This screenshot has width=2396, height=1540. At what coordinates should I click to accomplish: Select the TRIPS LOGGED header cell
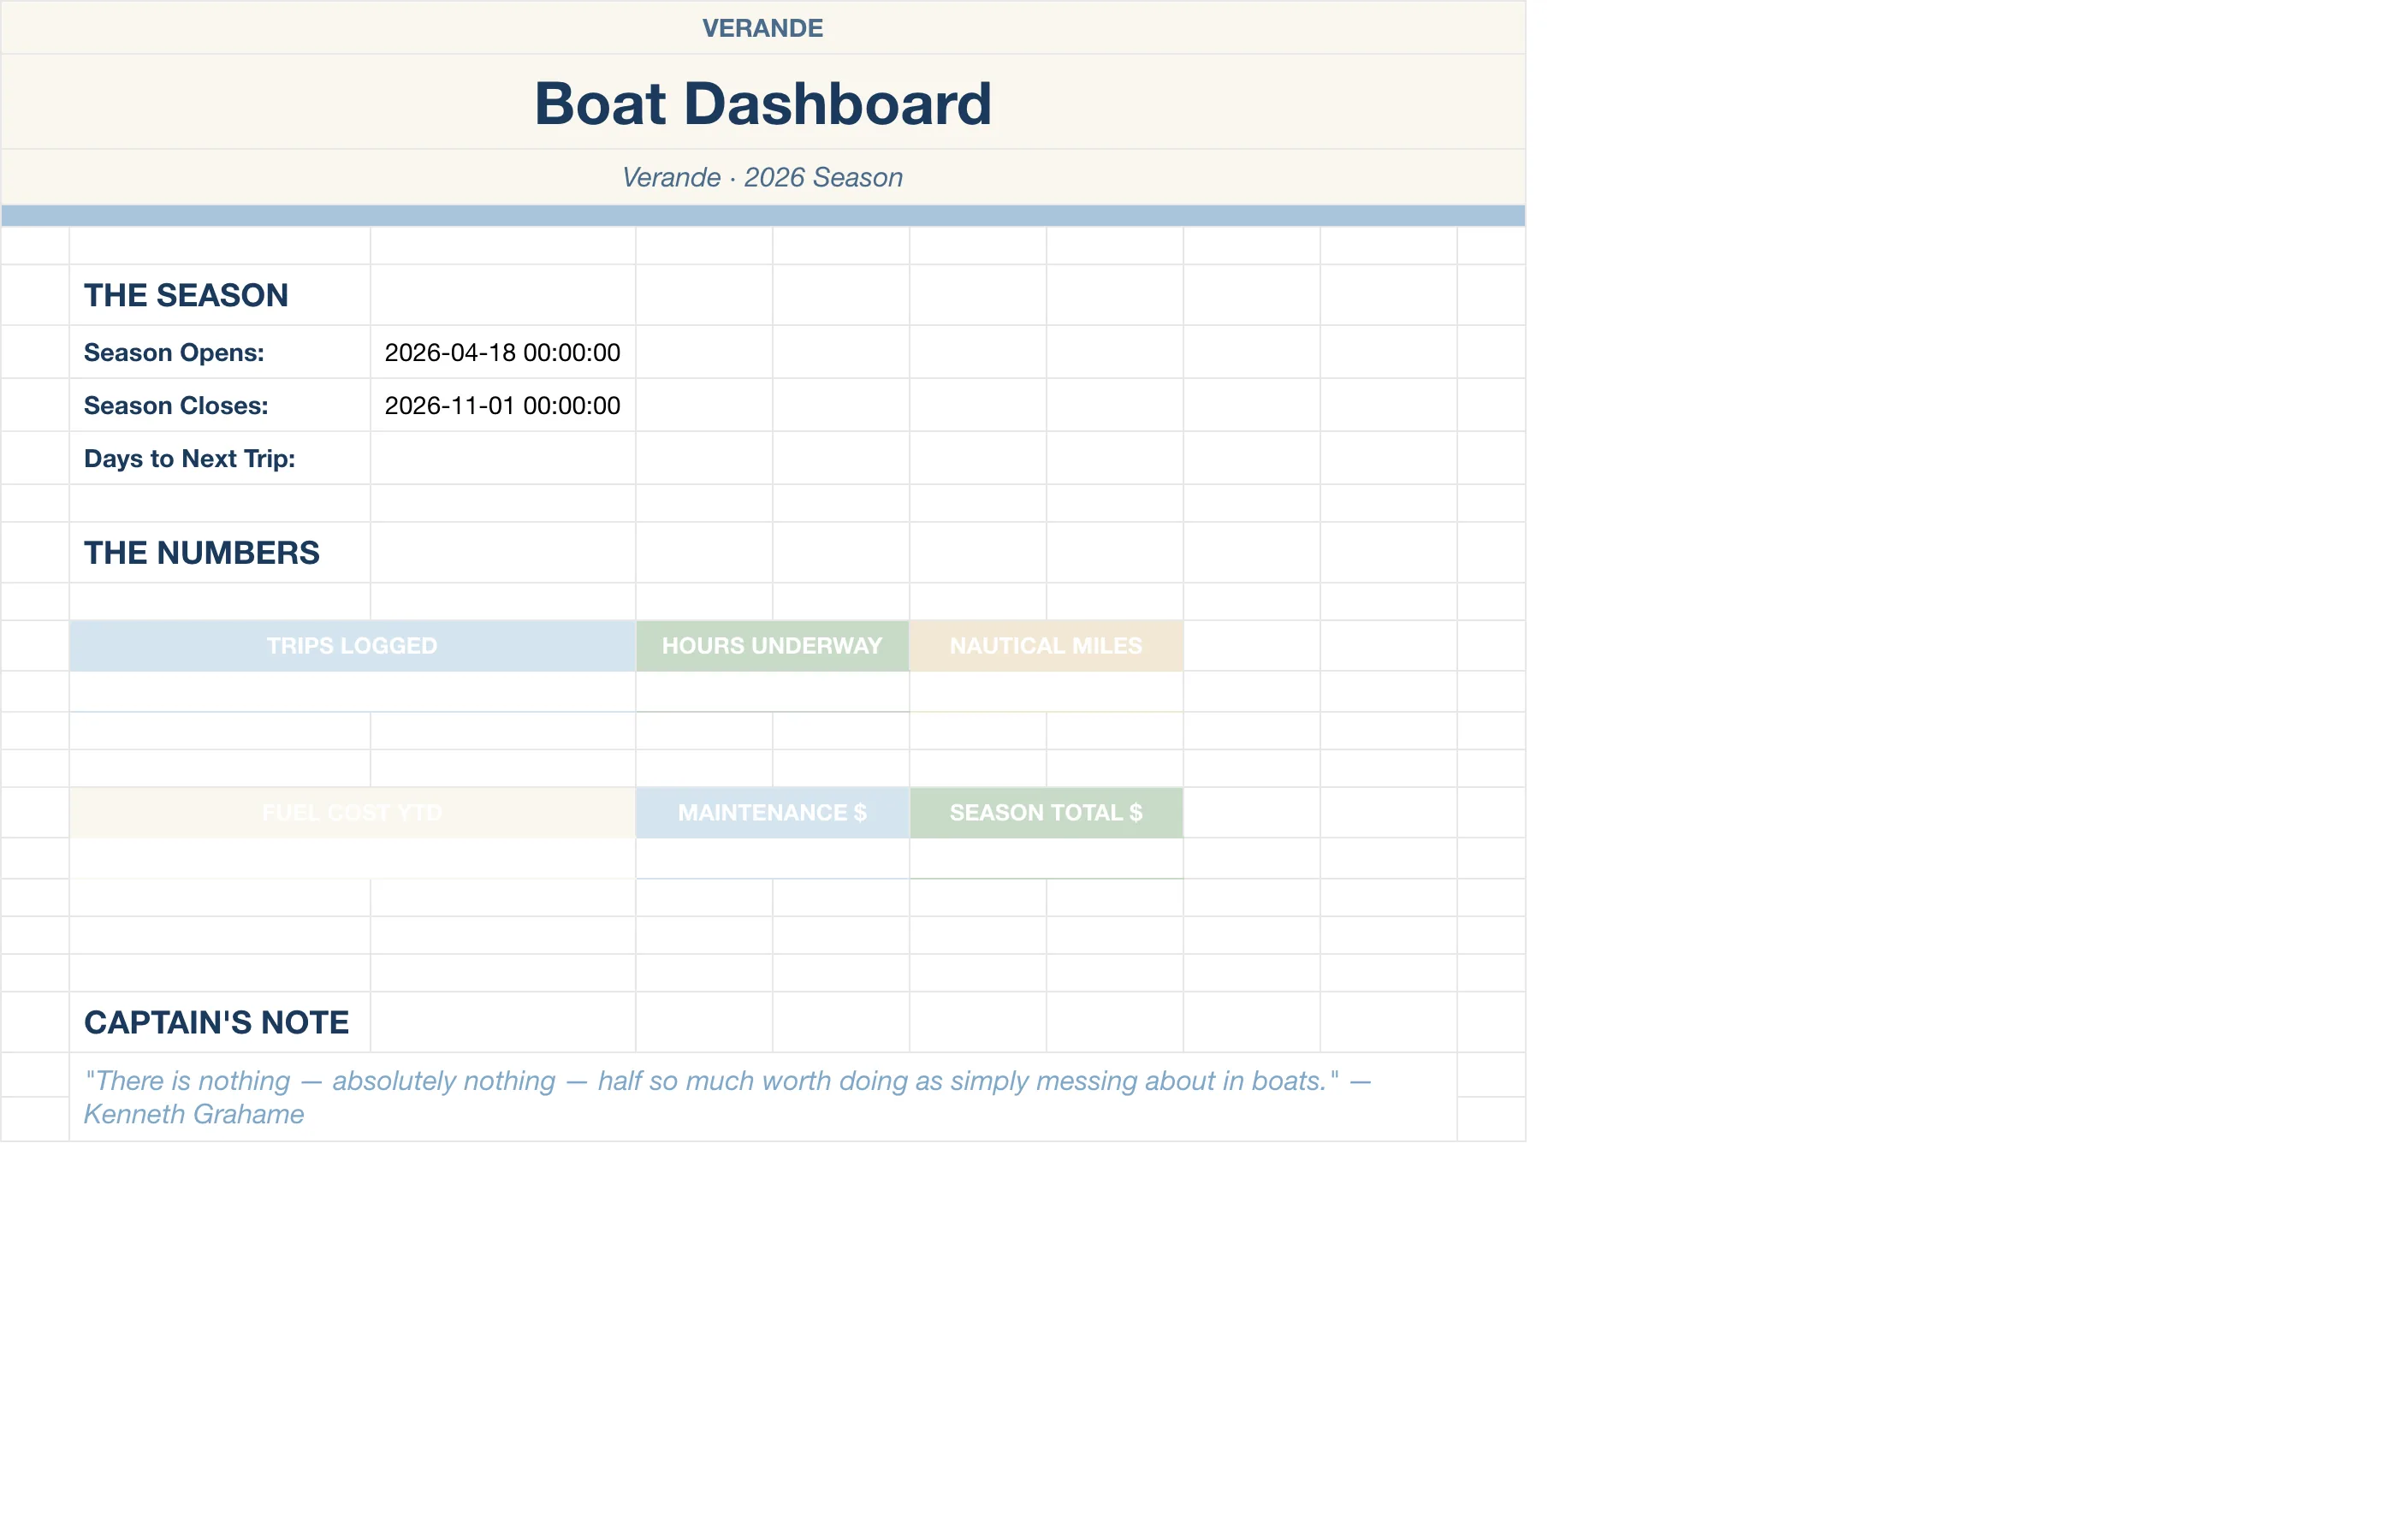(352, 646)
